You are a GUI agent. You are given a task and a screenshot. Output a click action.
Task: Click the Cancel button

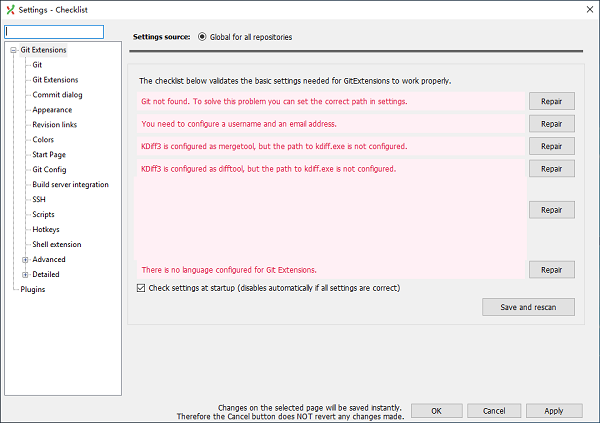[x=494, y=411]
